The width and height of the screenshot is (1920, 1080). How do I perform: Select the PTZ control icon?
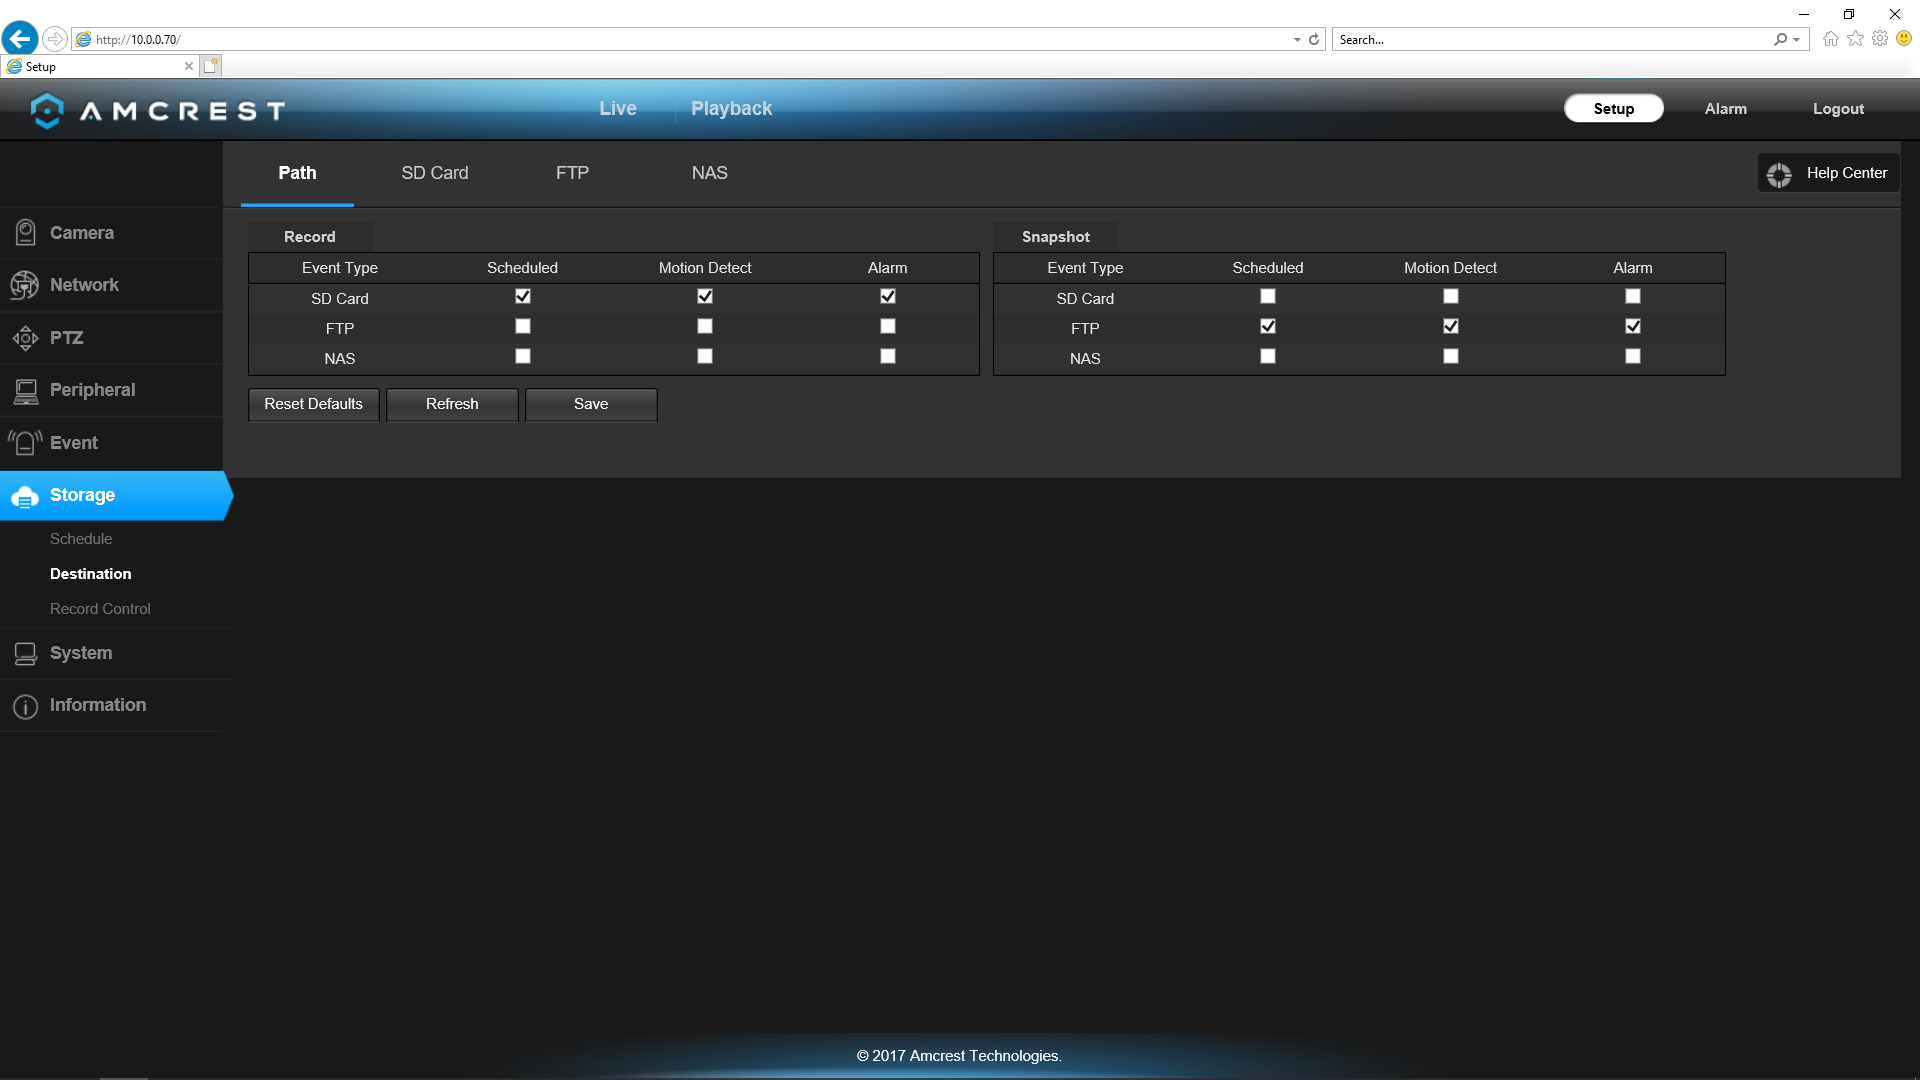[x=25, y=338]
